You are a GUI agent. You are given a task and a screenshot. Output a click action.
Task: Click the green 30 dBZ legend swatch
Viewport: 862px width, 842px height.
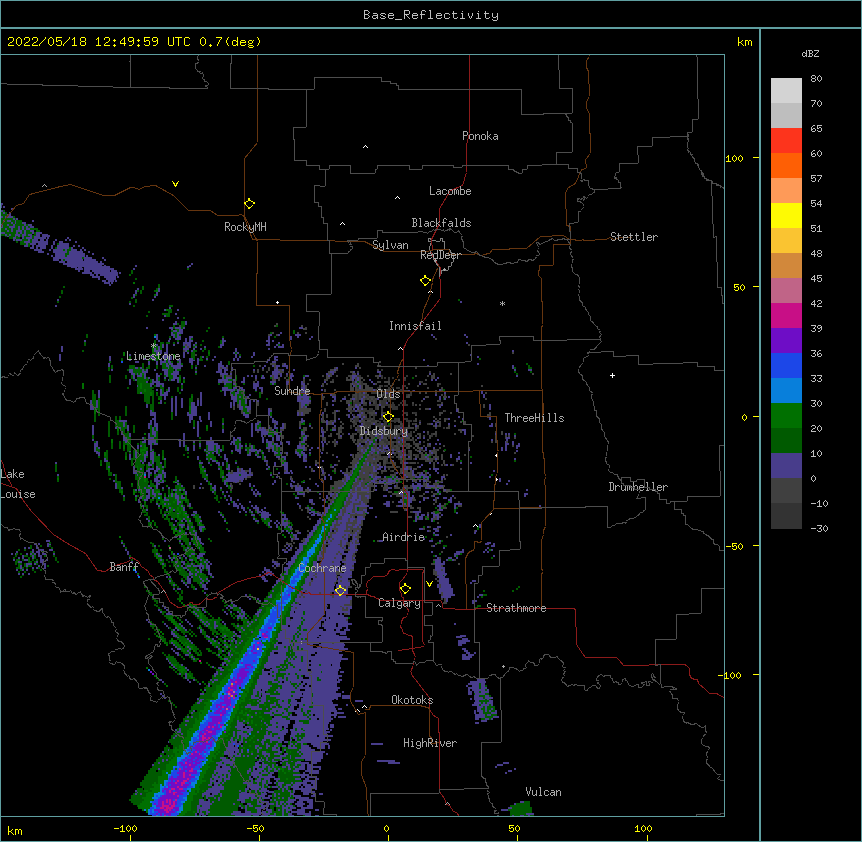(786, 416)
